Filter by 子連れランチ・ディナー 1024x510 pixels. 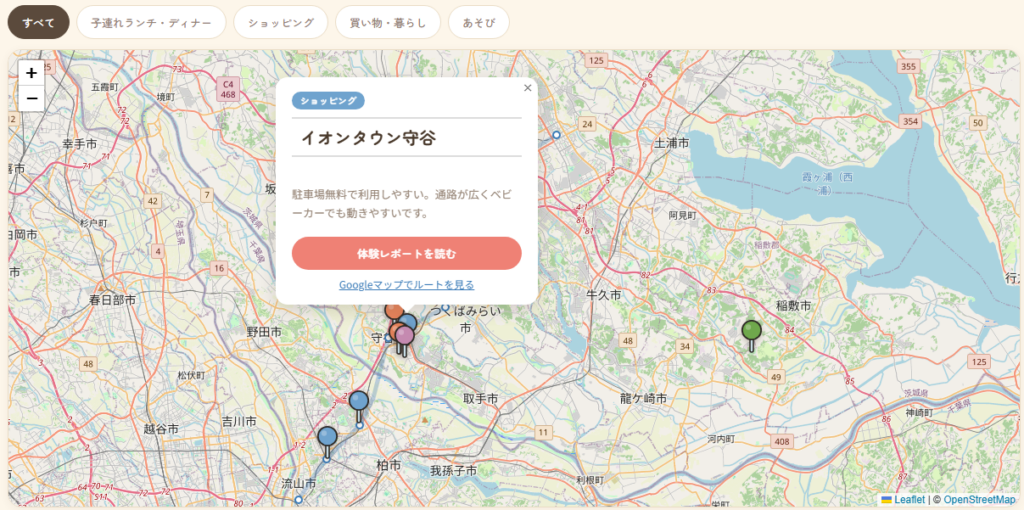(152, 22)
